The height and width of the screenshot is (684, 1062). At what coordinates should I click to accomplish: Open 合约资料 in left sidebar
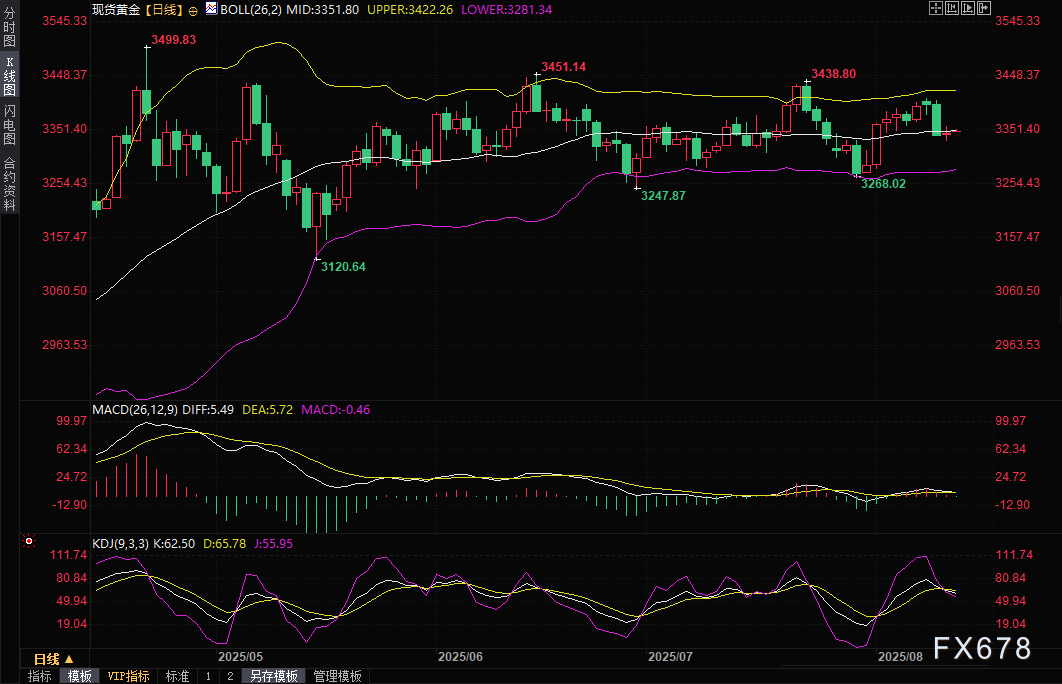tap(10, 183)
